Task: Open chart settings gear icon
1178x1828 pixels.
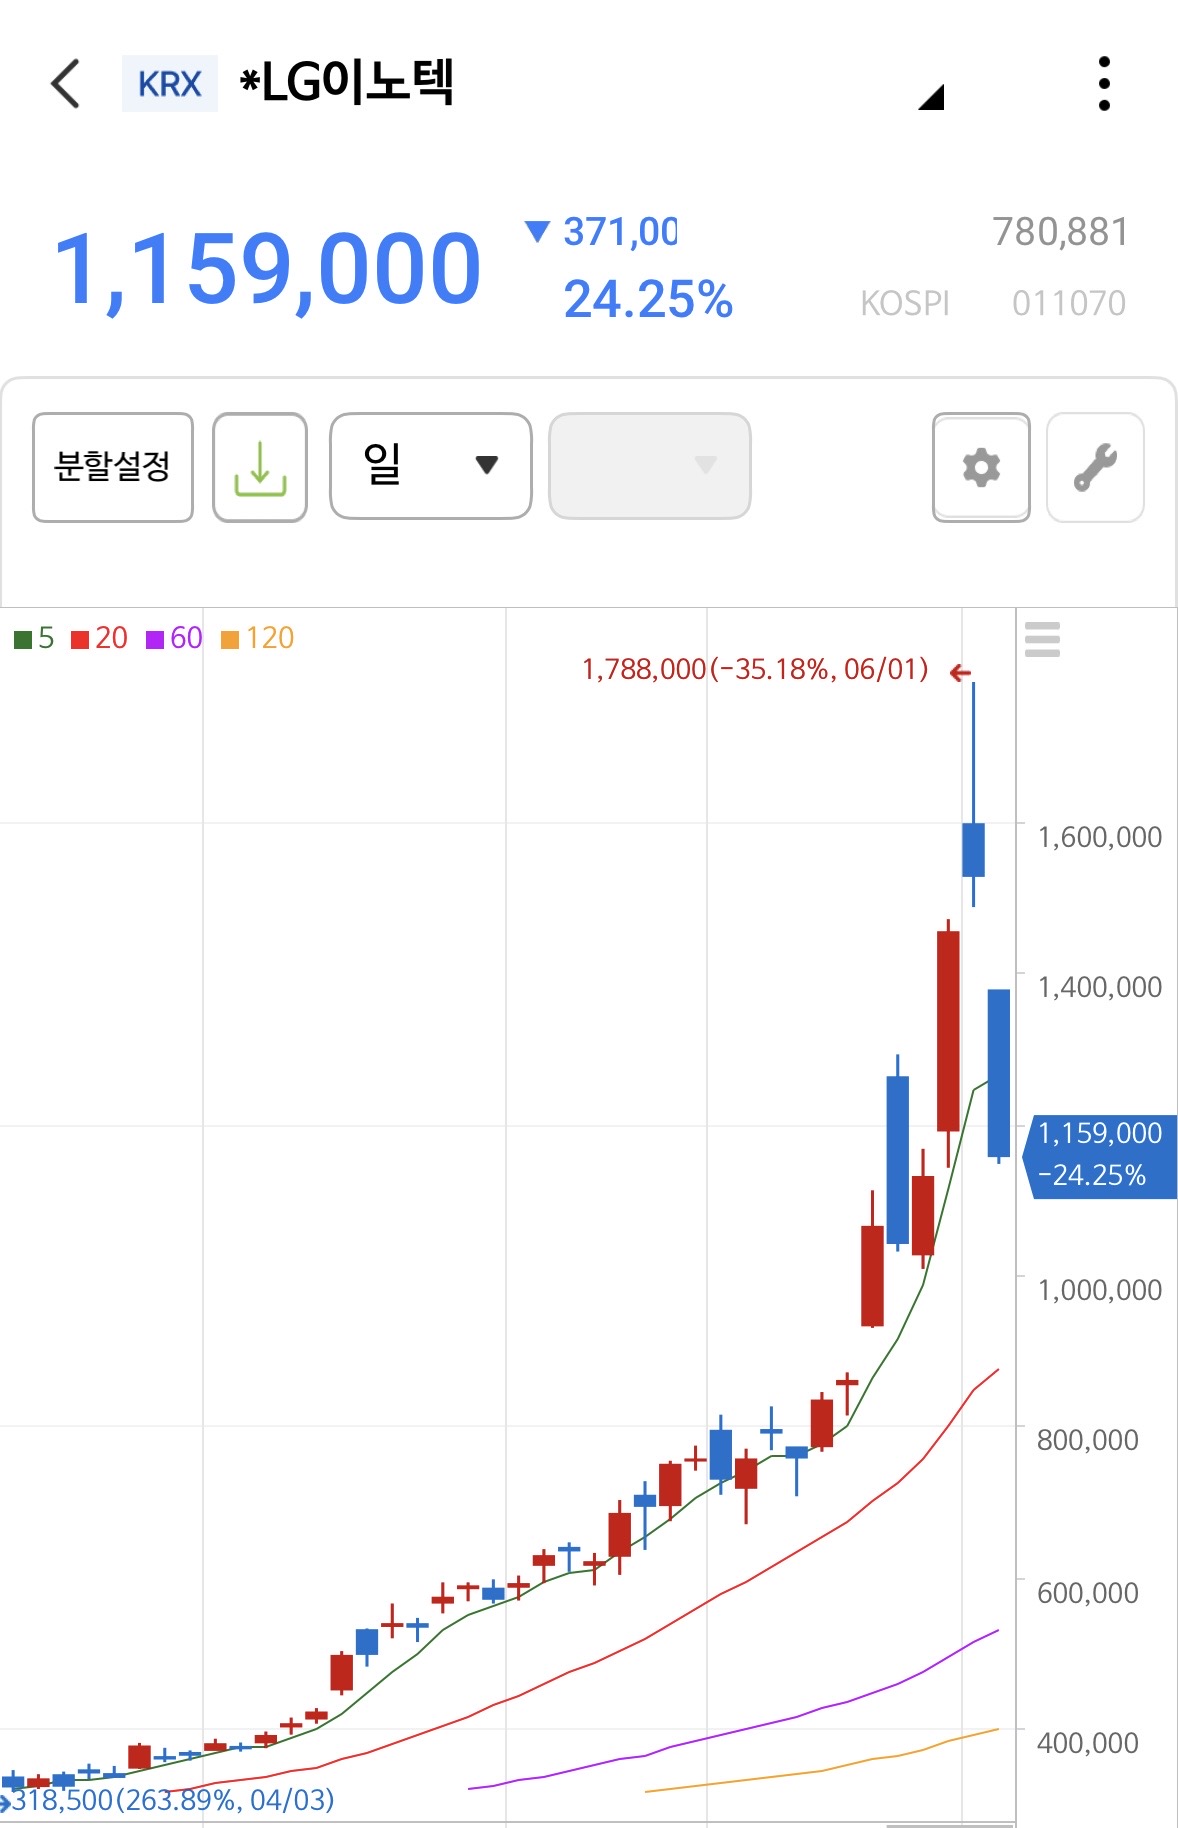Action: coord(981,467)
